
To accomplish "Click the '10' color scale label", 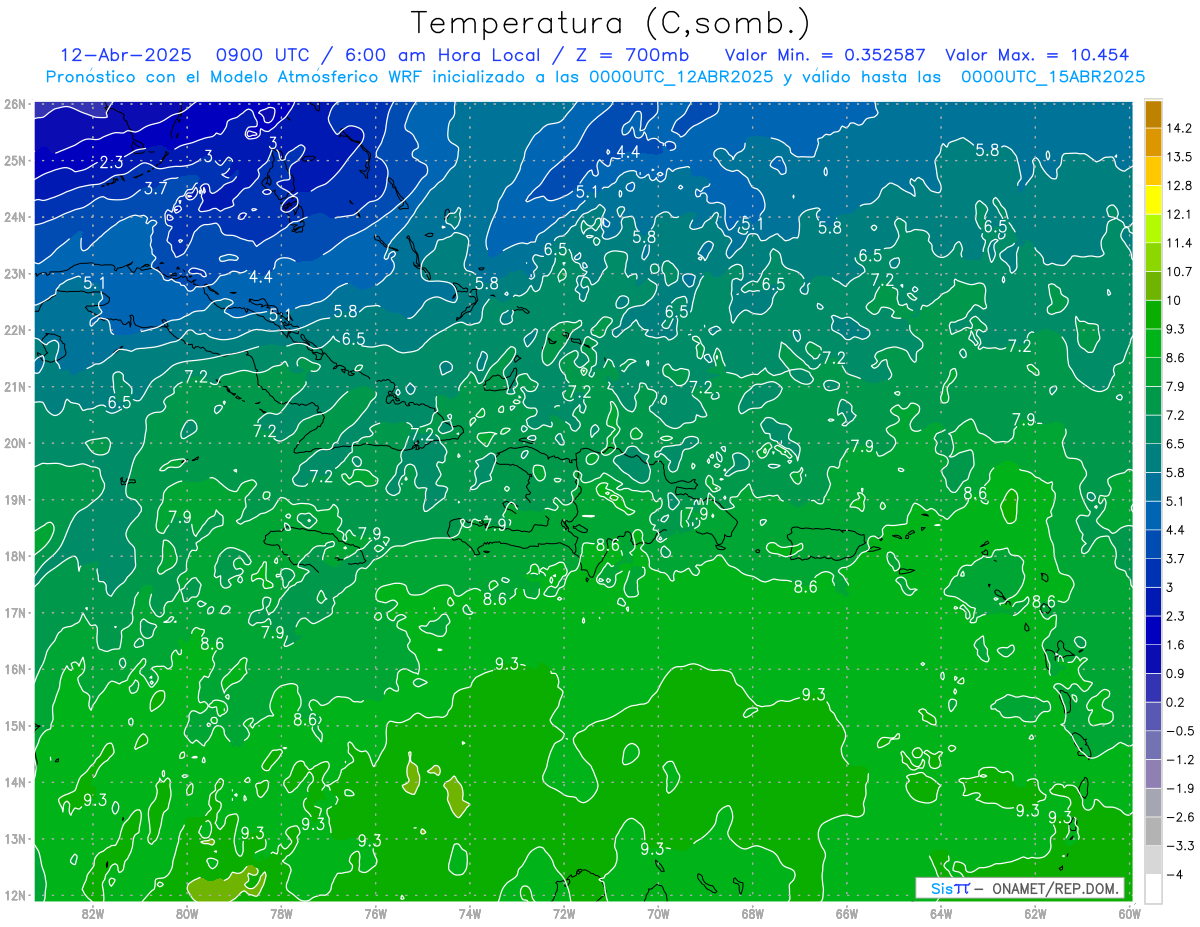I will click(1174, 300).
